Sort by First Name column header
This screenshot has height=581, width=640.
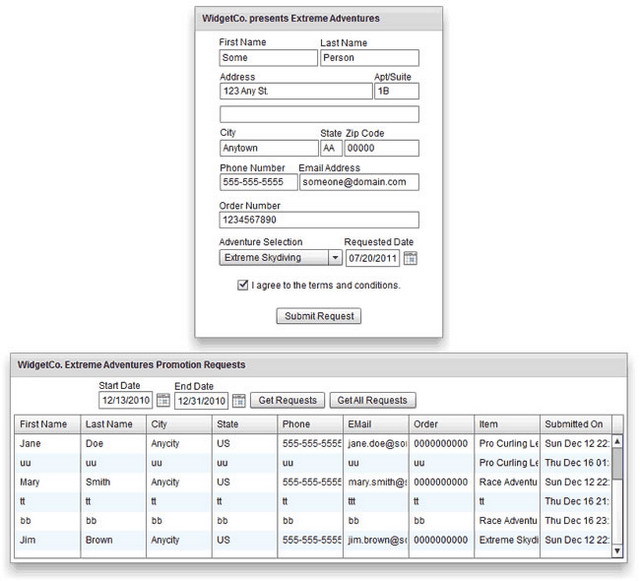coord(48,424)
